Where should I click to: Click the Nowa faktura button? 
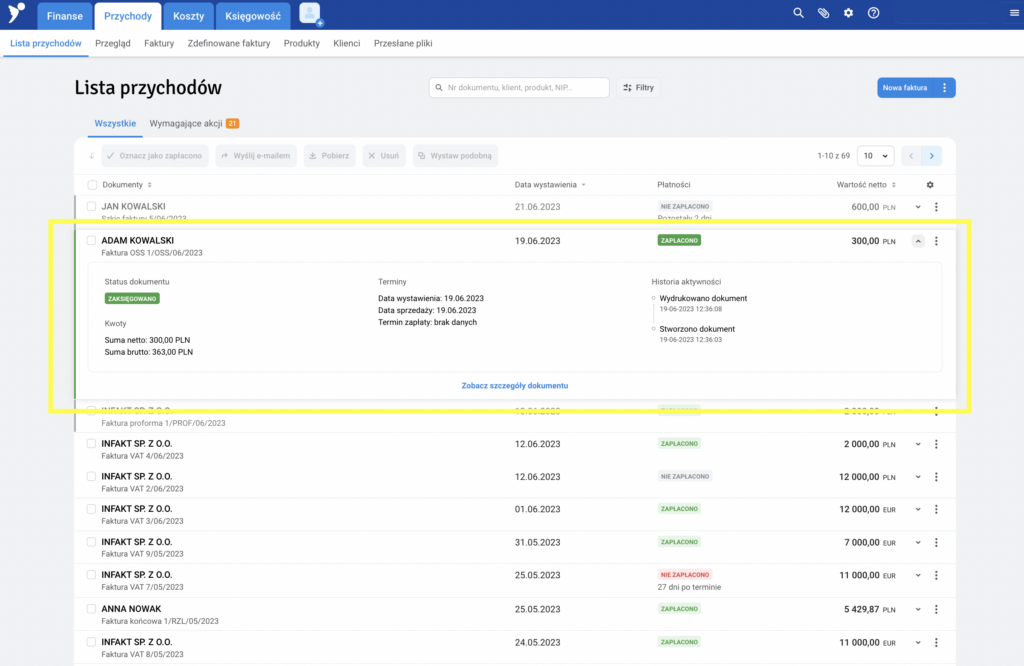pos(905,88)
